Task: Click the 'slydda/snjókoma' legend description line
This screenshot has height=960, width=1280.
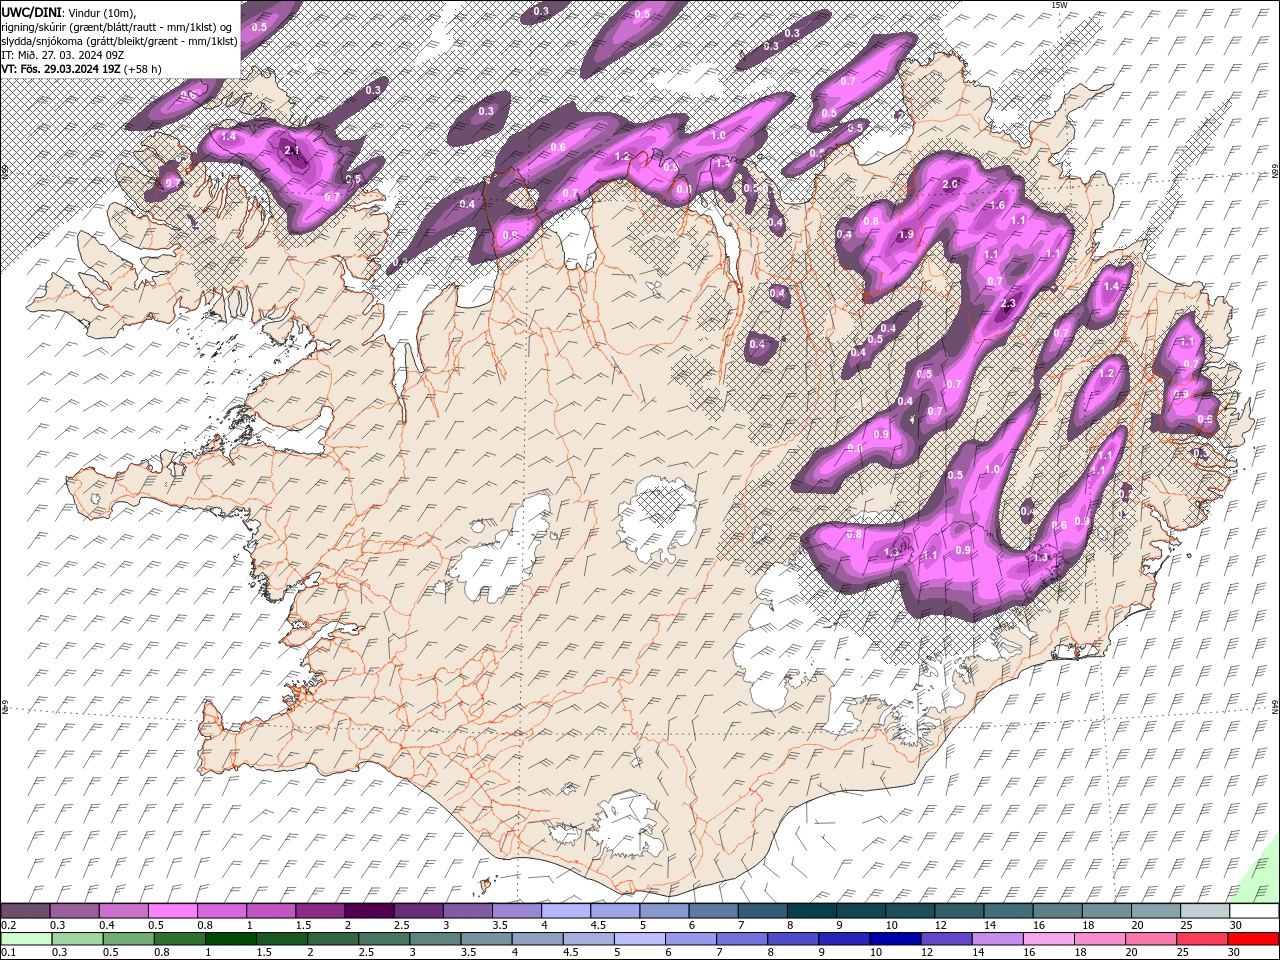Action: (x=119, y=41)
